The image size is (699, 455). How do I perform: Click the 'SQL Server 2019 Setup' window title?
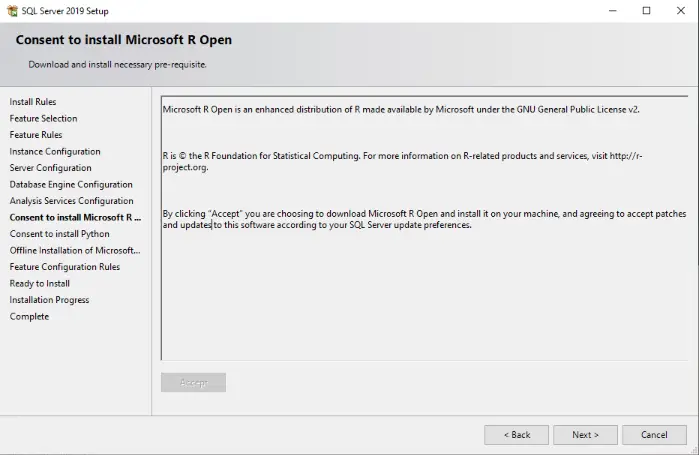(65, 11)
